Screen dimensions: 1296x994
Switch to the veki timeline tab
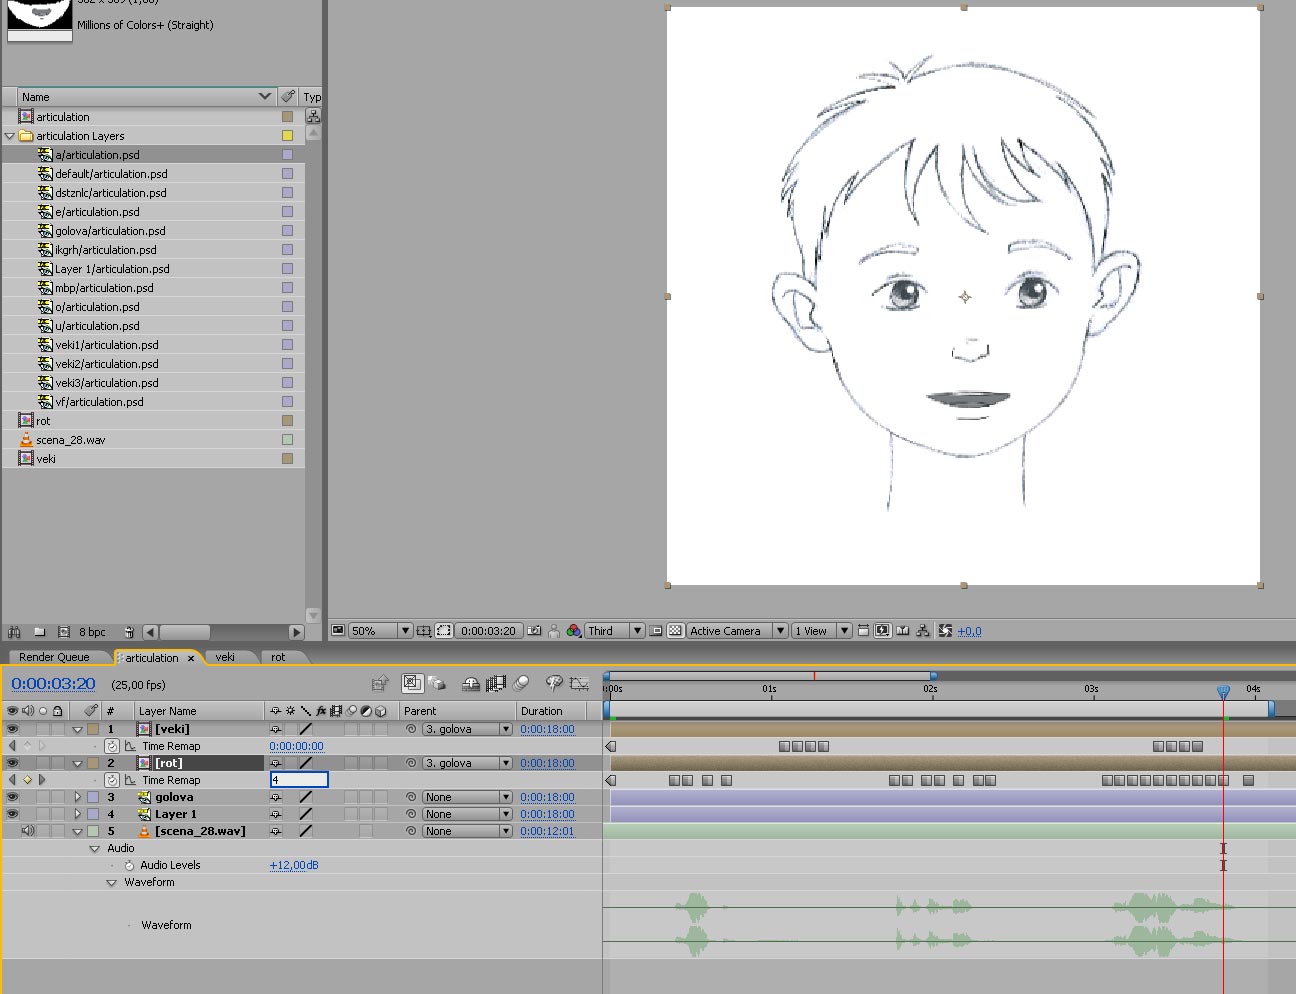click(225, 657)
